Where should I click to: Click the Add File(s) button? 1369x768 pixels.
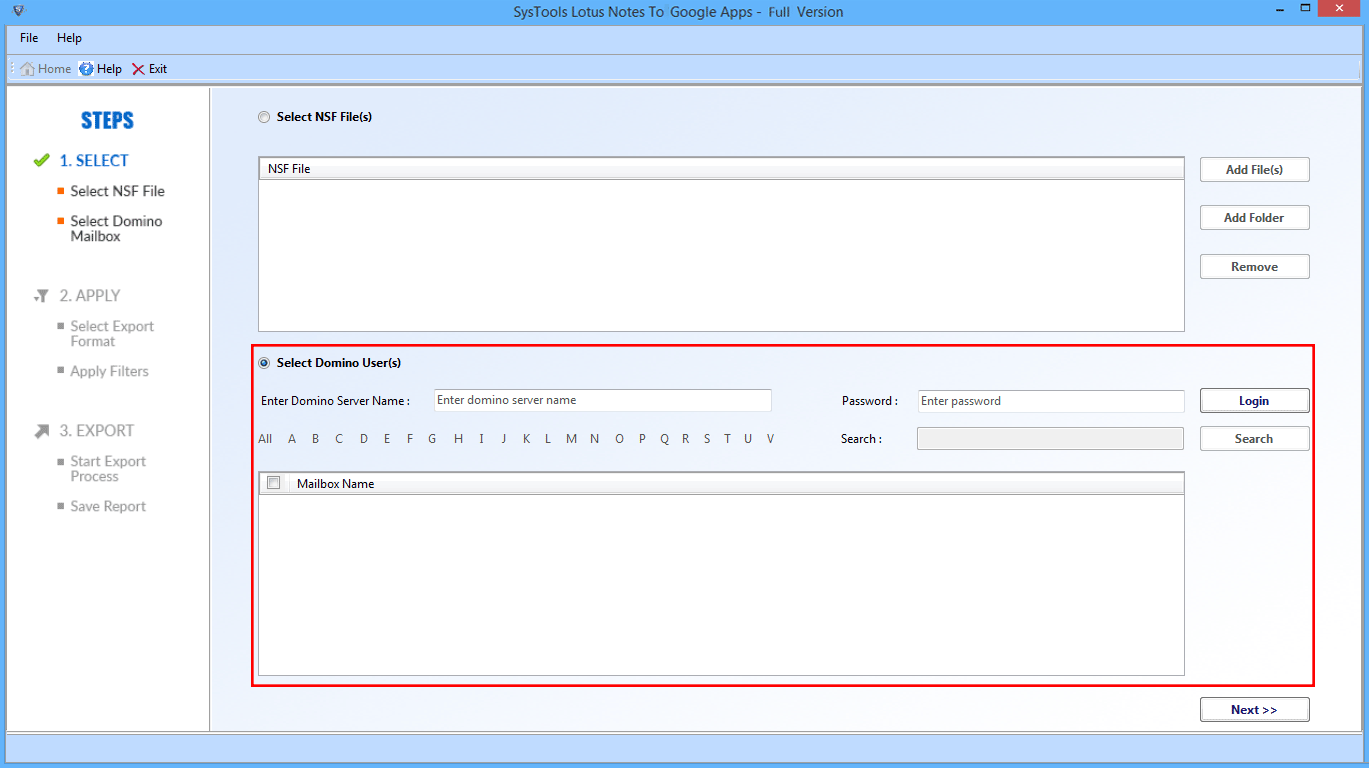pos(1254,170)
